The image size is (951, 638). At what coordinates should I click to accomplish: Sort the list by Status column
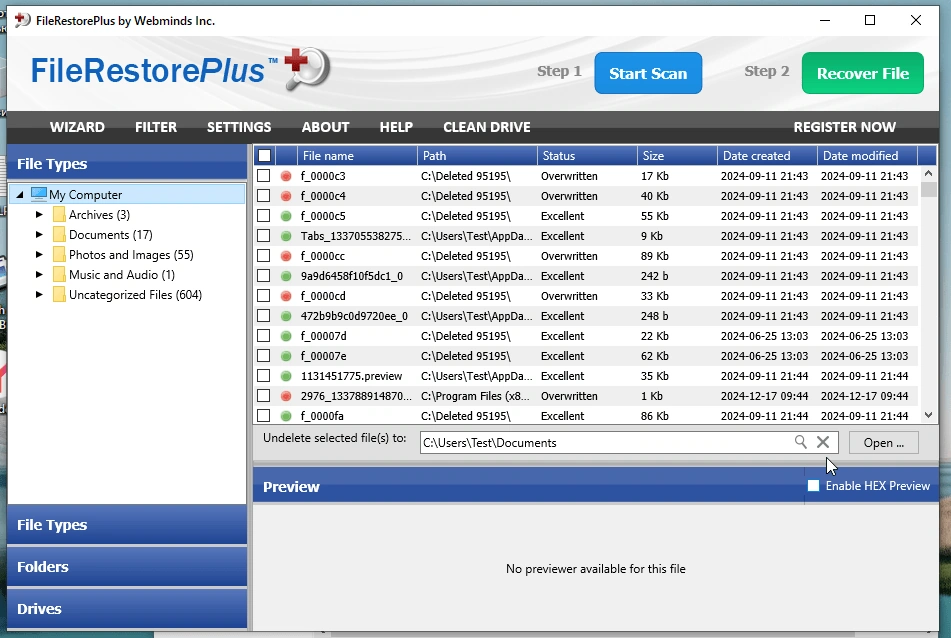[586, 155]
